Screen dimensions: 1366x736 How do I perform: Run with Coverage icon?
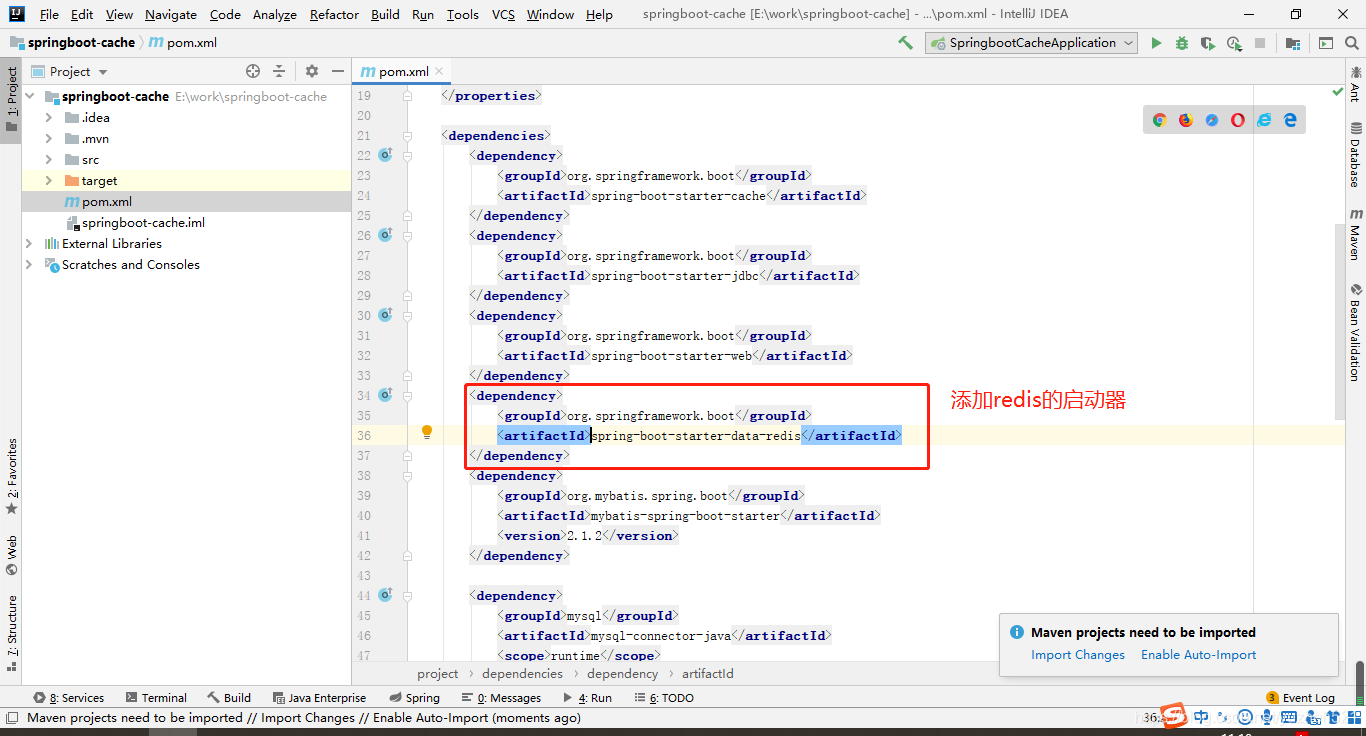(1208, 43)
